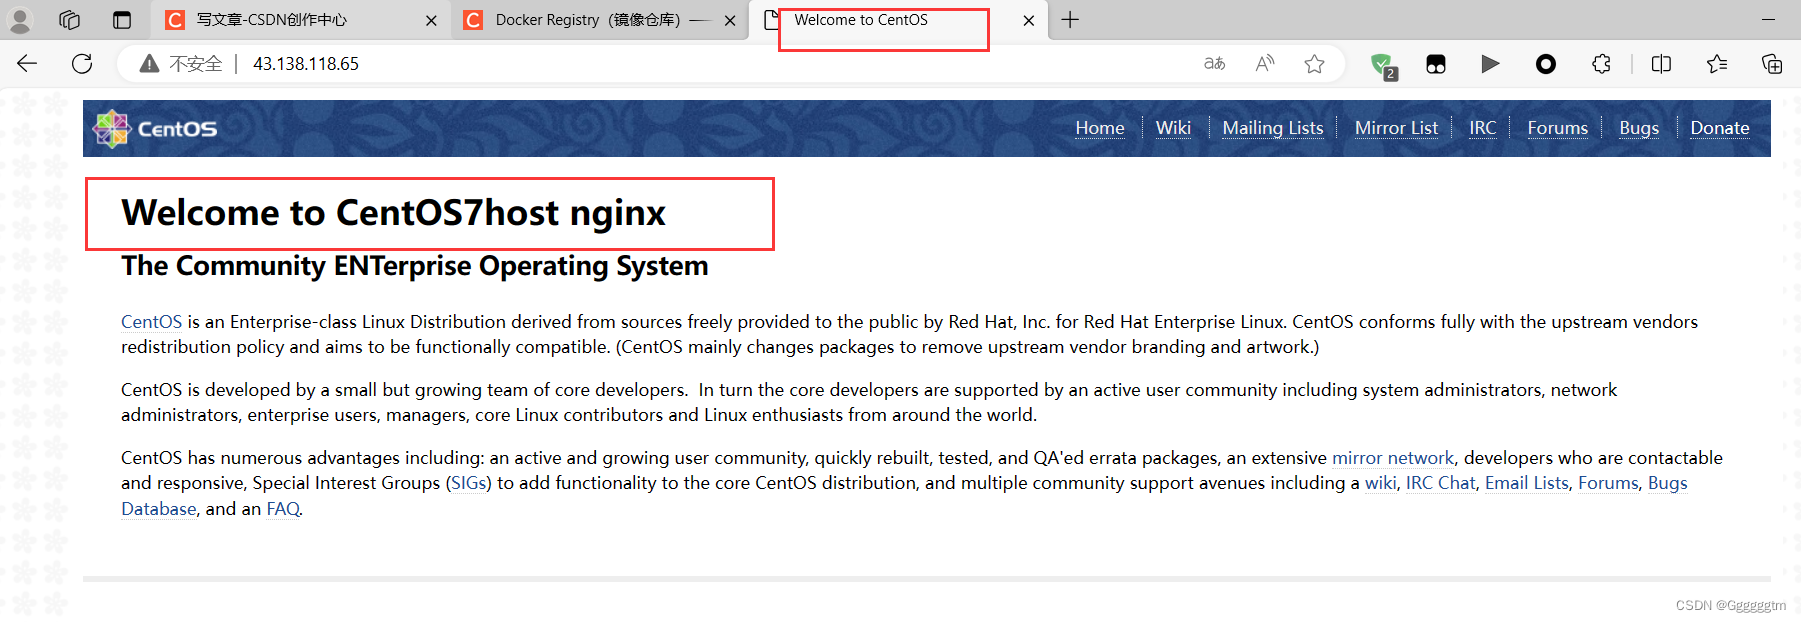
Task: Toggle the vertical tabs icon
Action: coord(122,20)
